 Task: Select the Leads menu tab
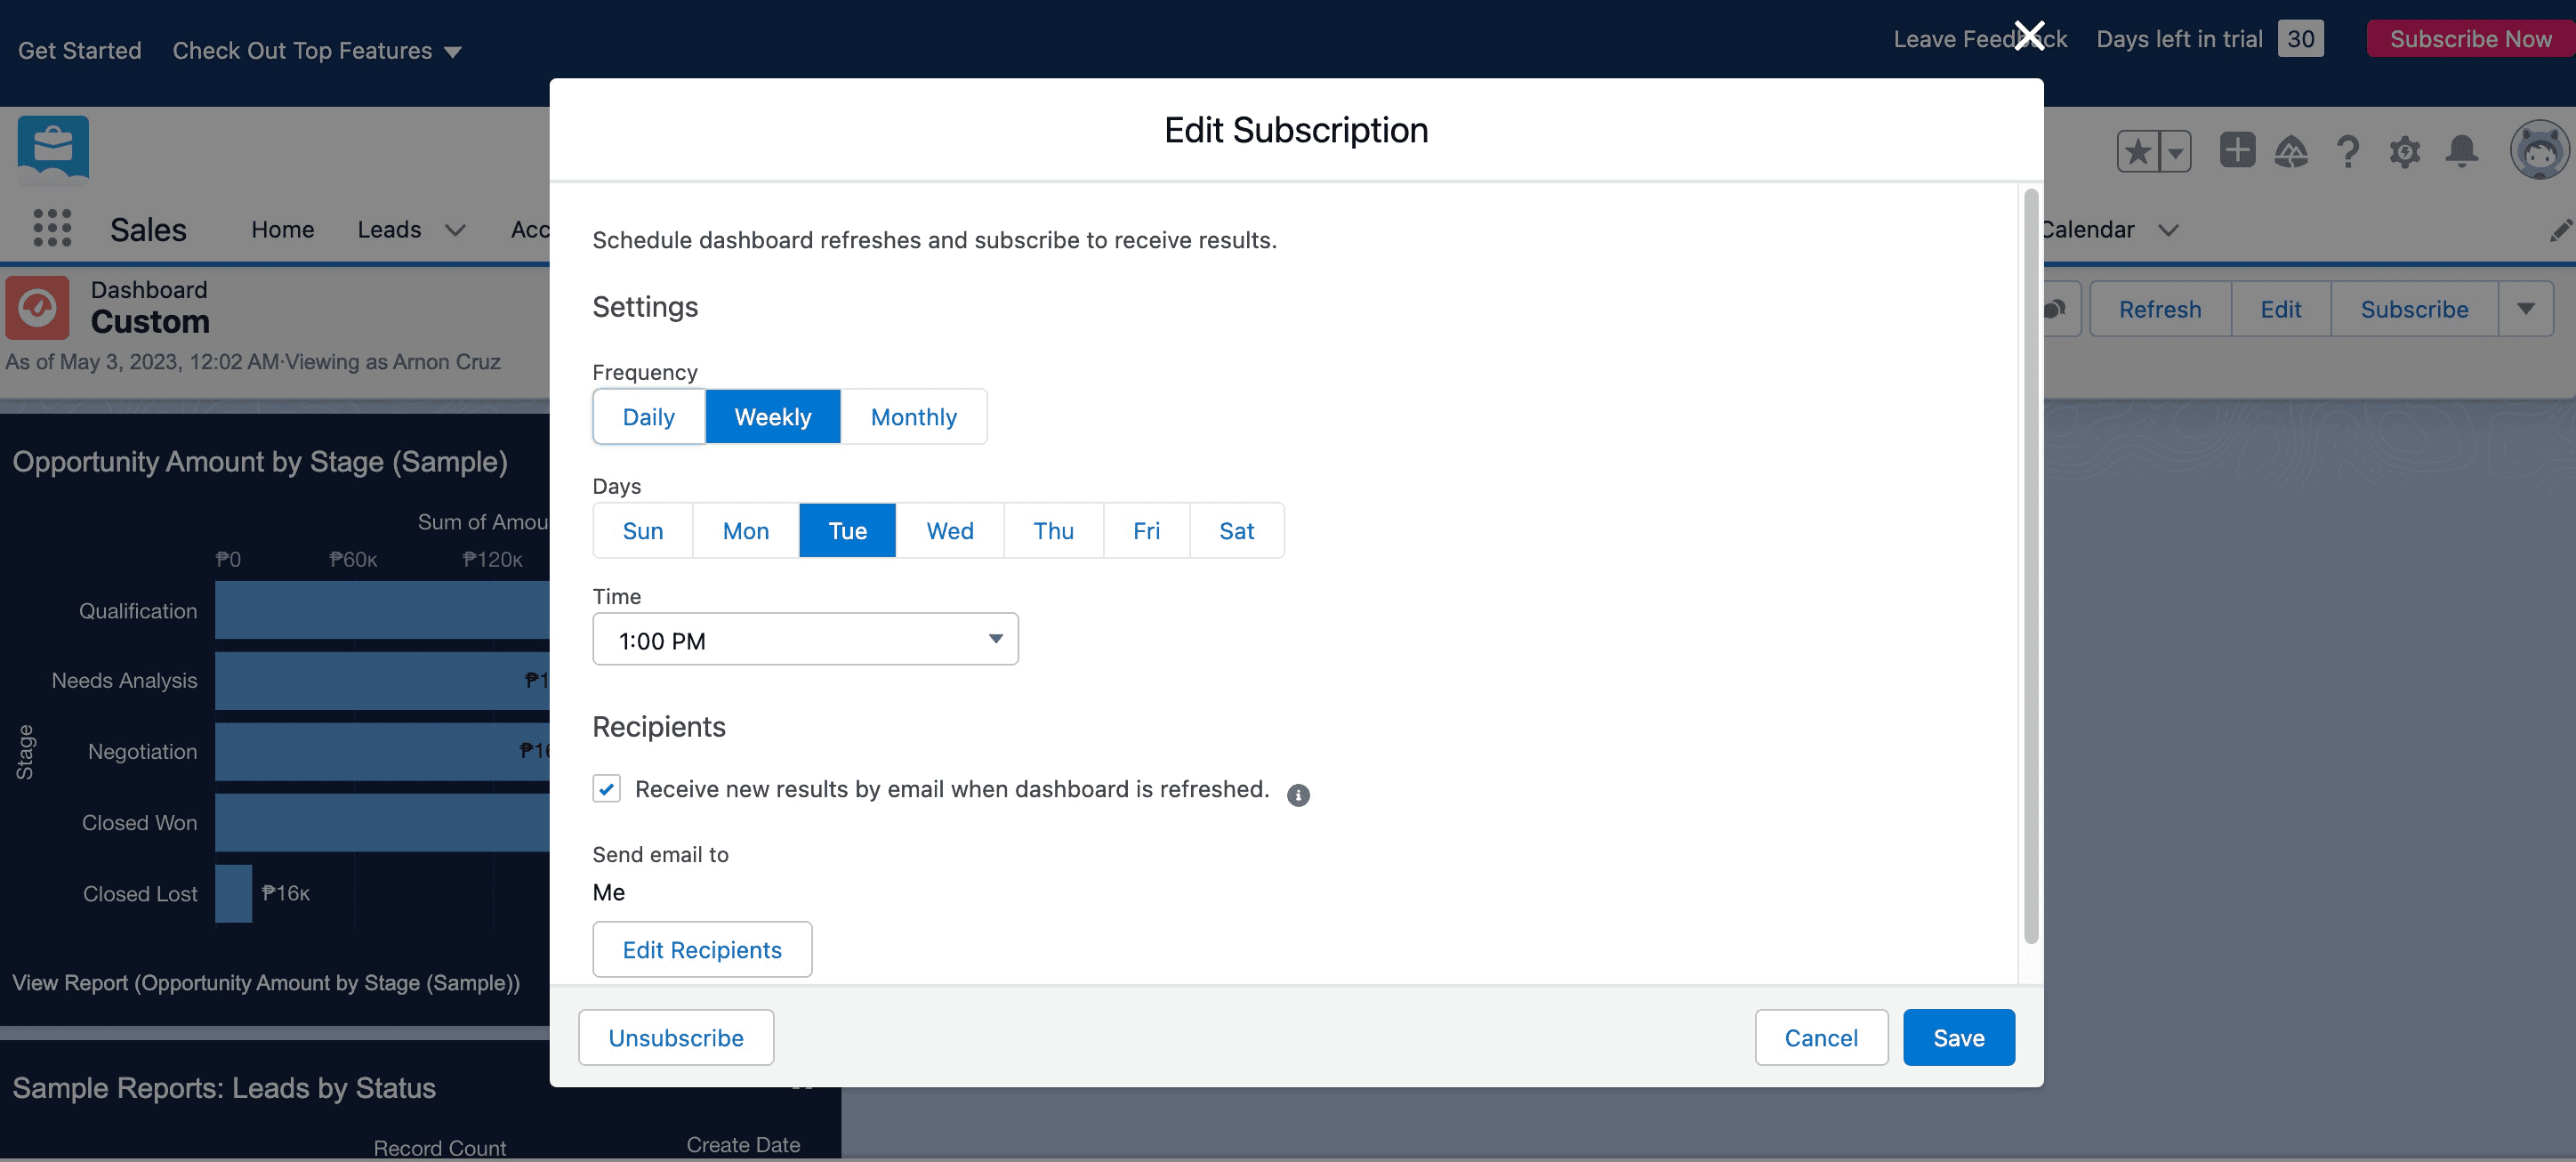click(x=390, y=229)
